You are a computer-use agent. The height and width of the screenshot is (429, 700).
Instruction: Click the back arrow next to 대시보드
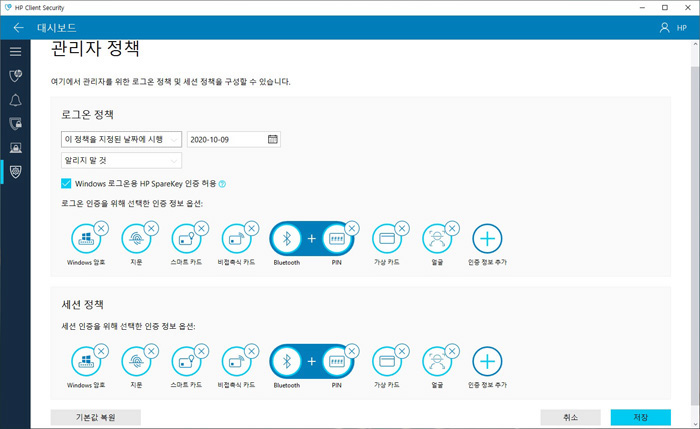[x=17, y=27]
